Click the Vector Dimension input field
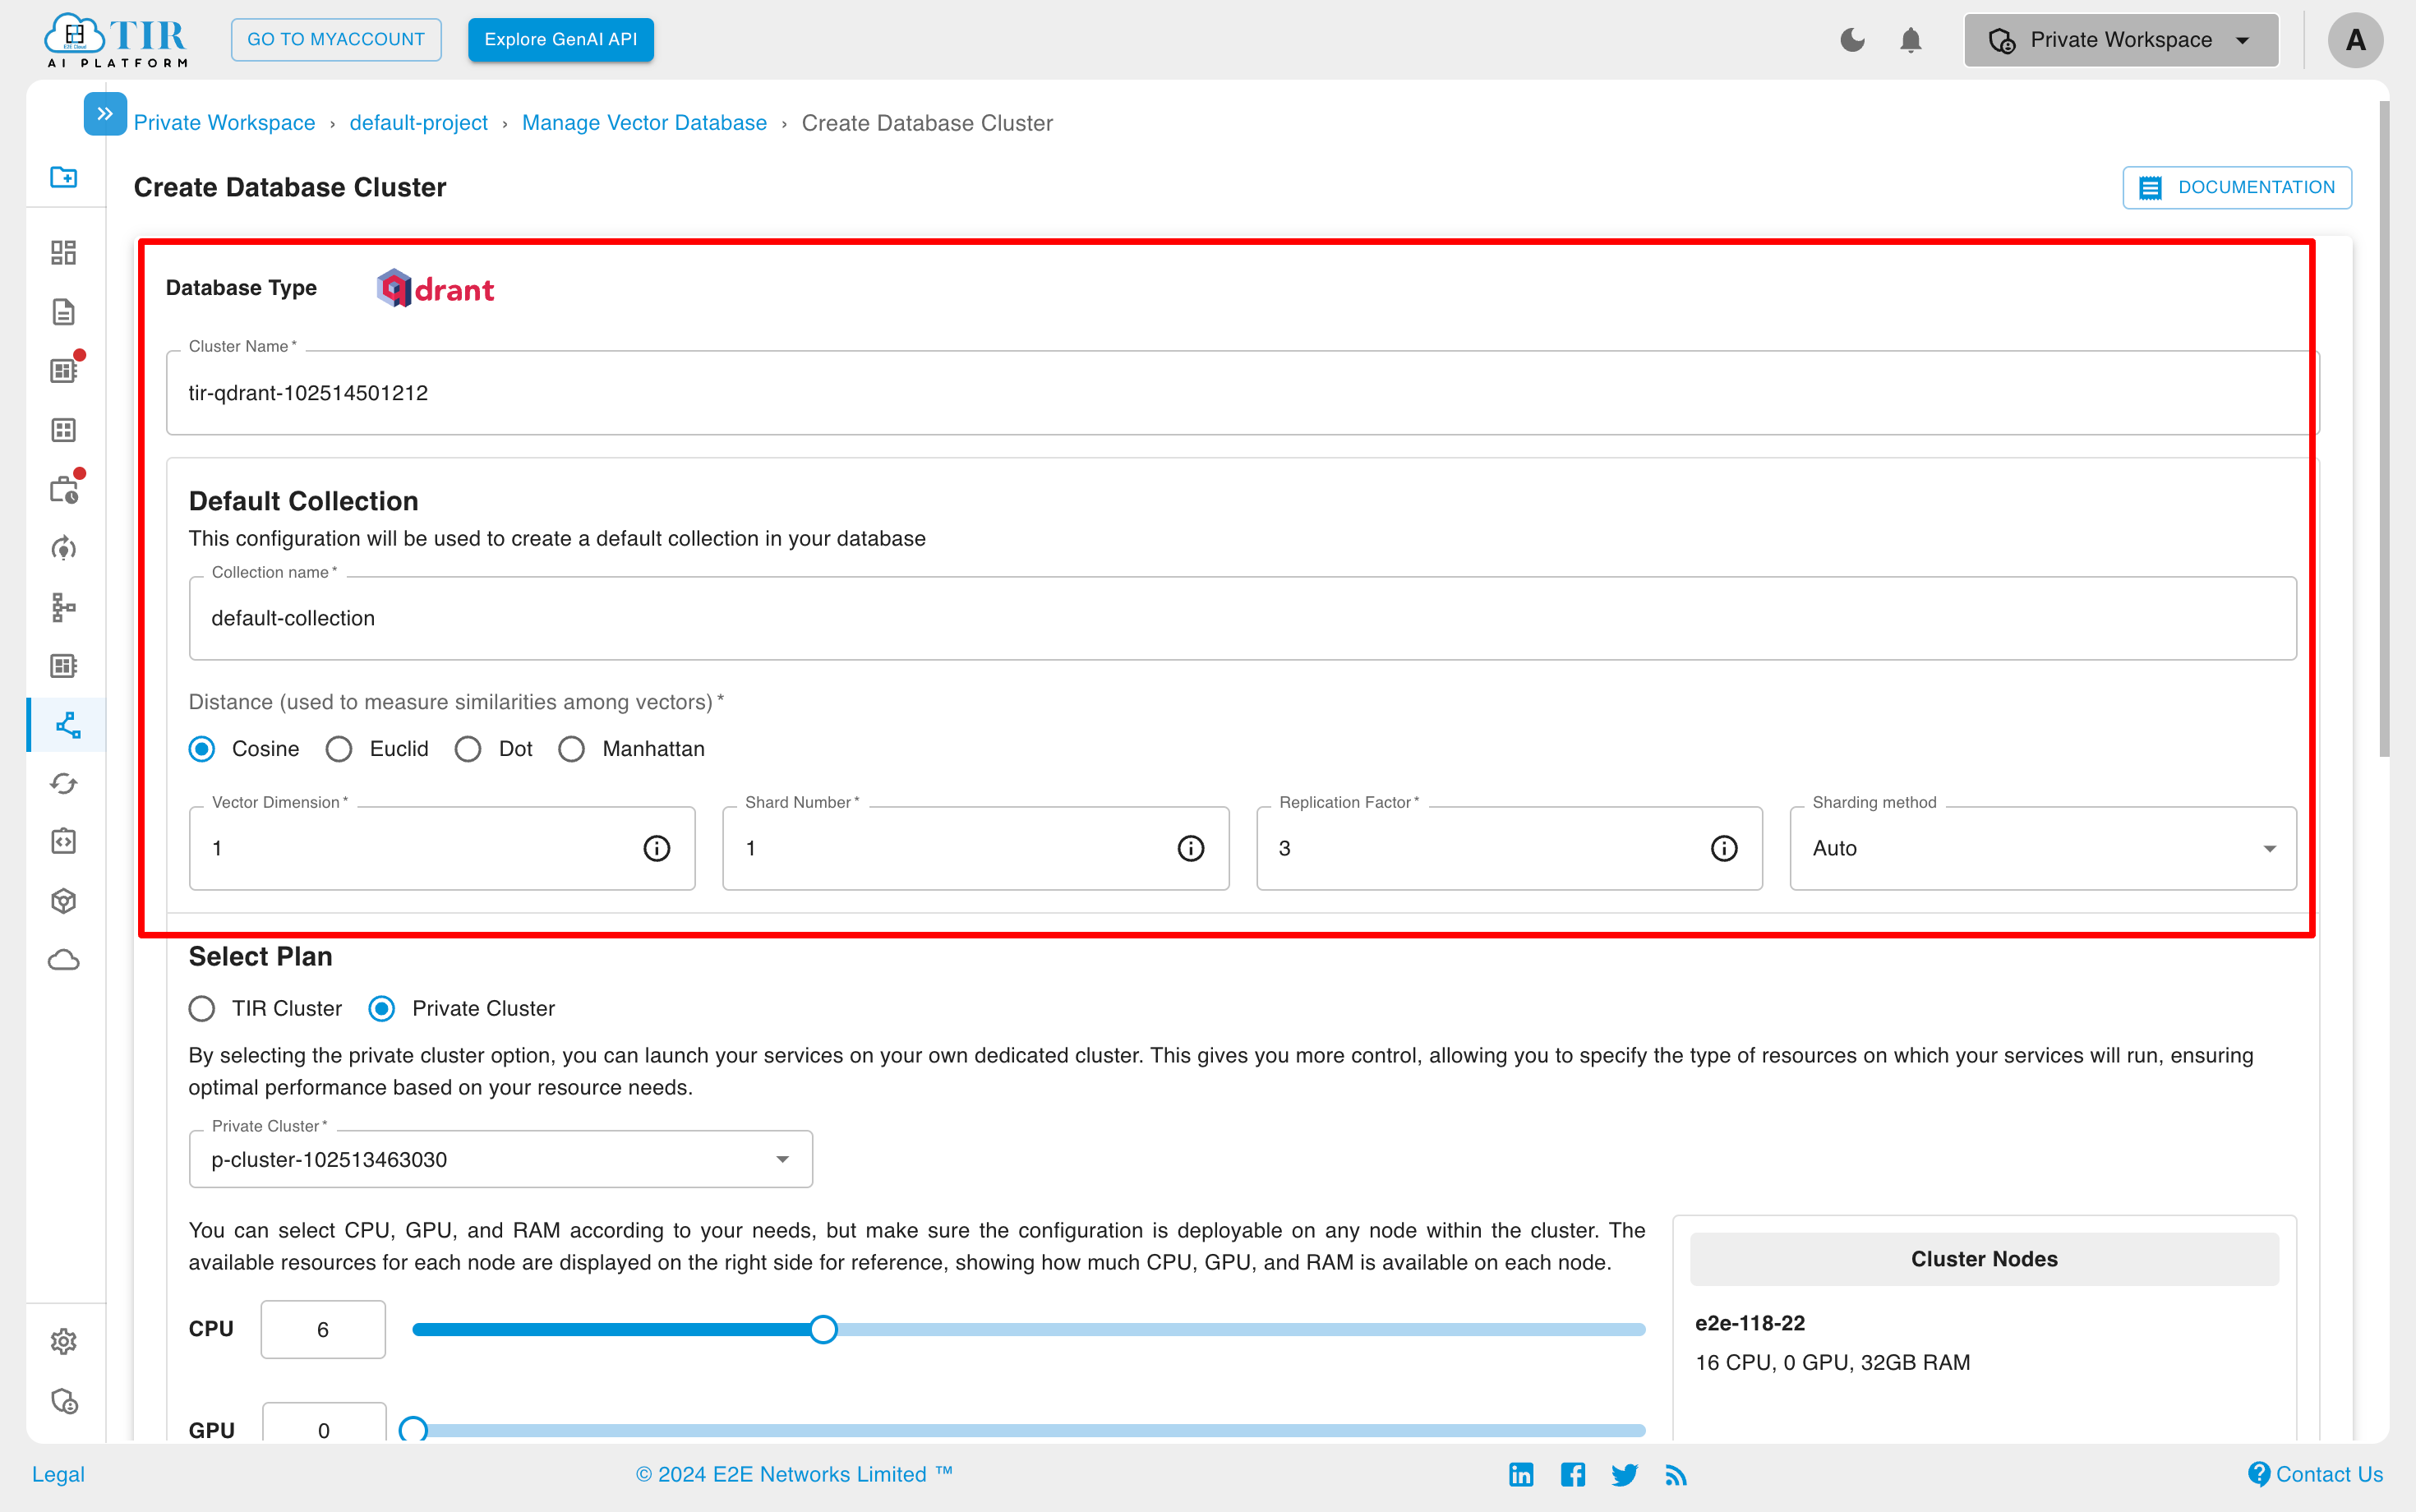 pyautogui.click(x=442, y=848)
